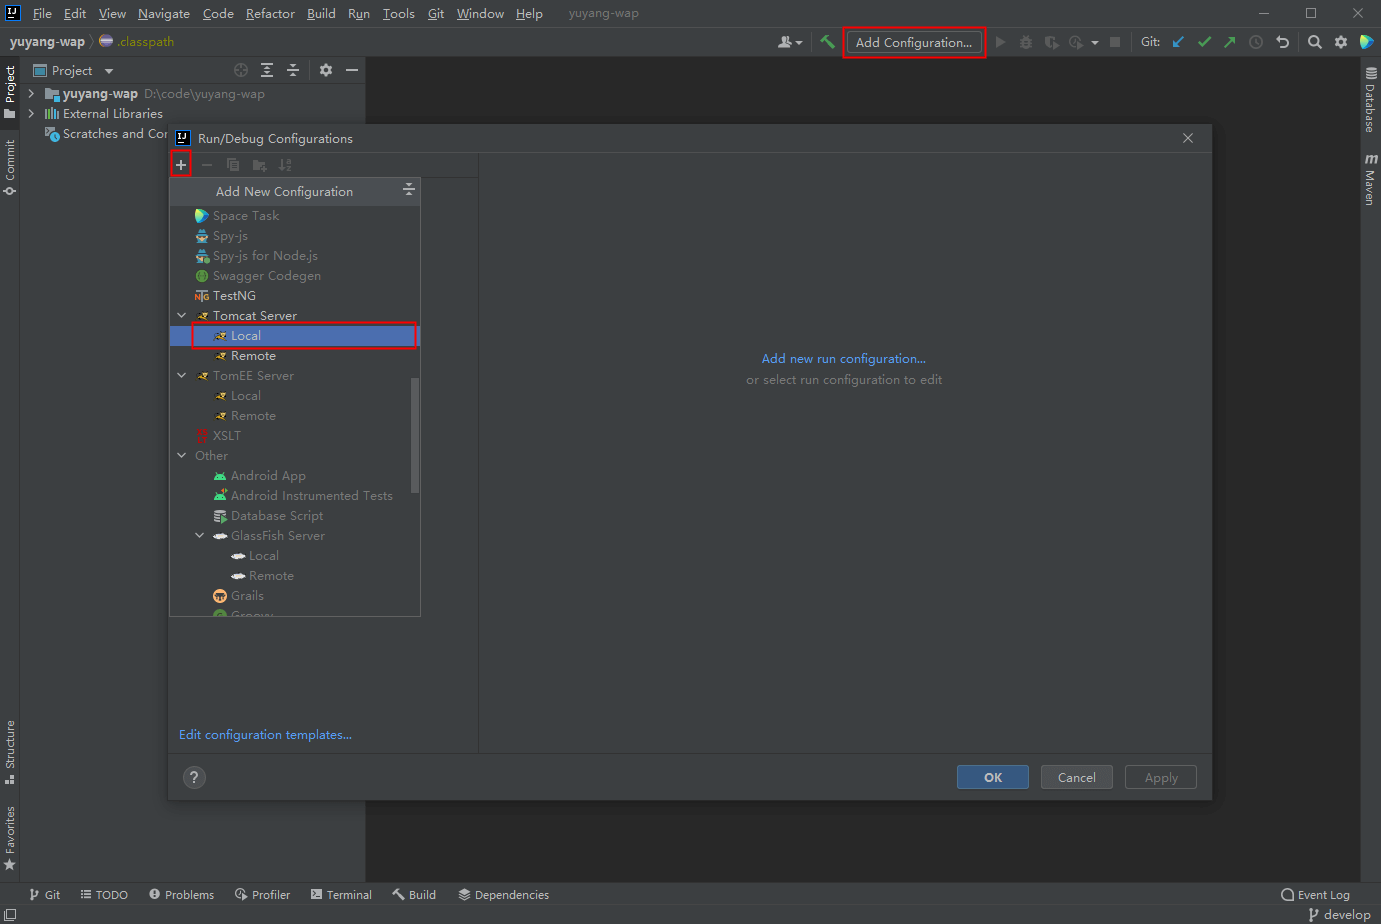Image resolution: width=1381 pixels, height=924 pixels.
Task: Click the Sort Configurations alphabetically icon
Action: click(x=285, y=165)
